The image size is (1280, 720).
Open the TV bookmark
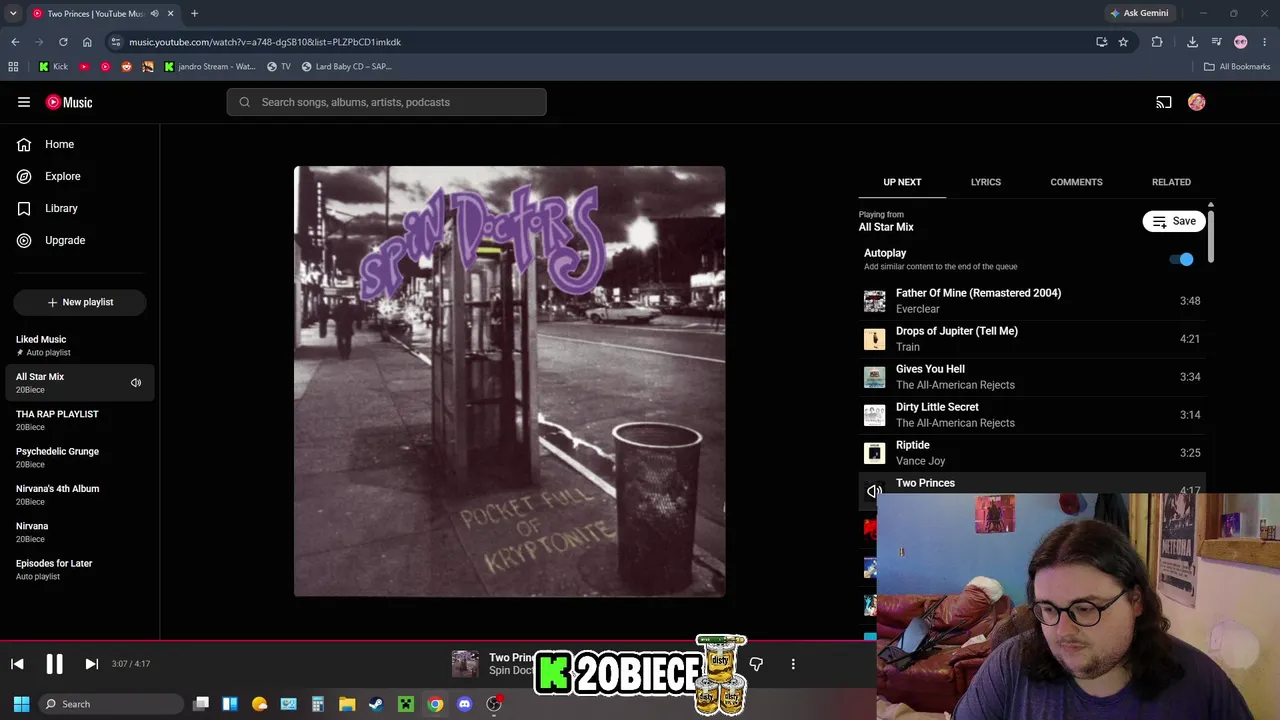point(279,67)
